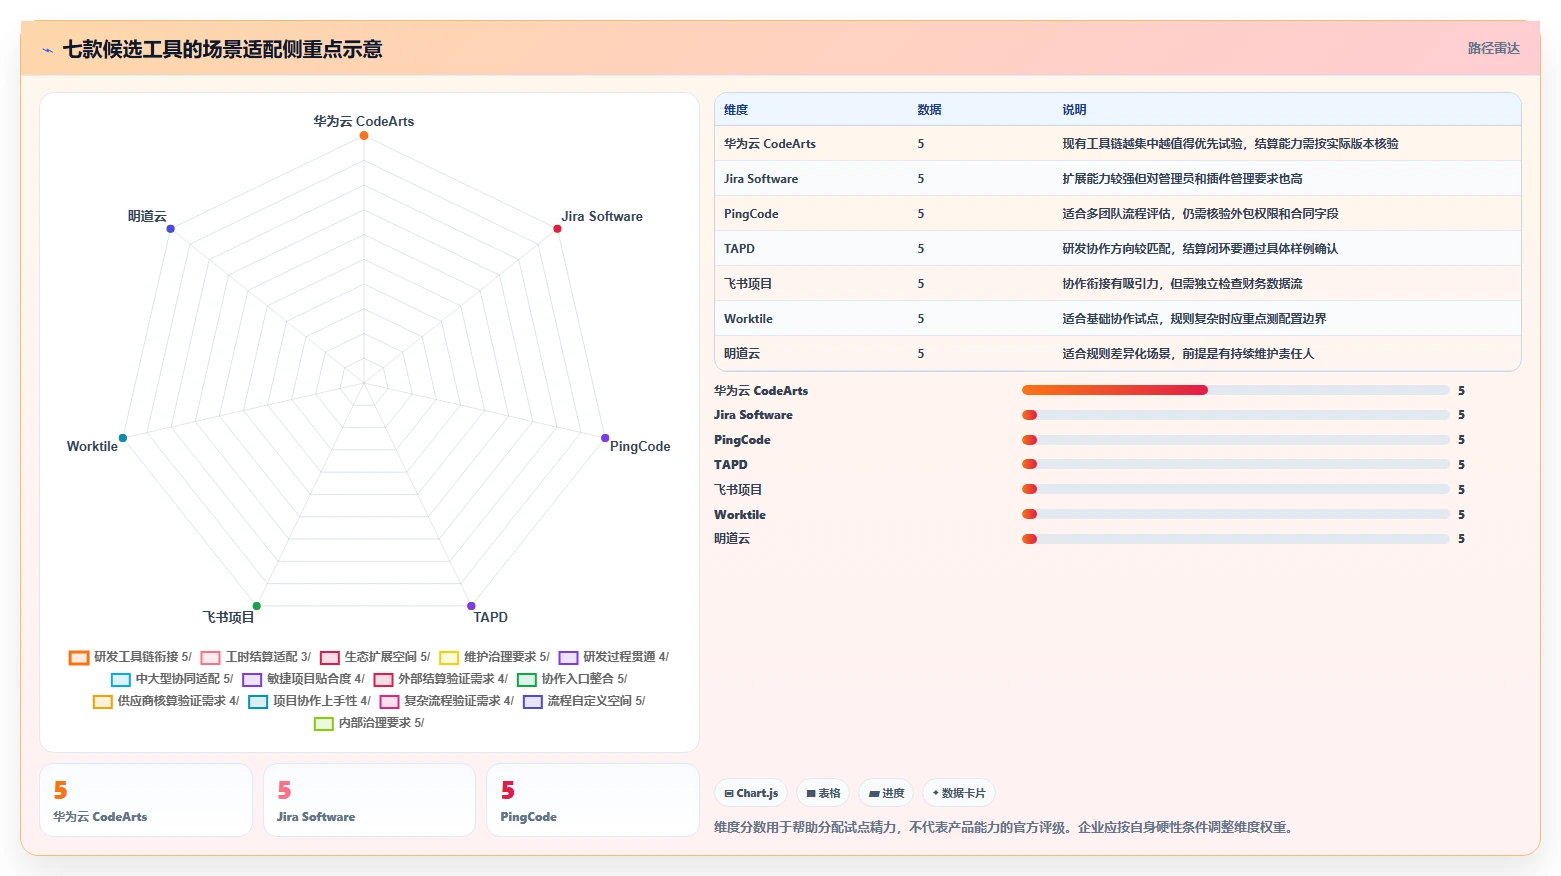
Task: Click the 内部治理要求 legend swatch
Action: pos(324,723)
